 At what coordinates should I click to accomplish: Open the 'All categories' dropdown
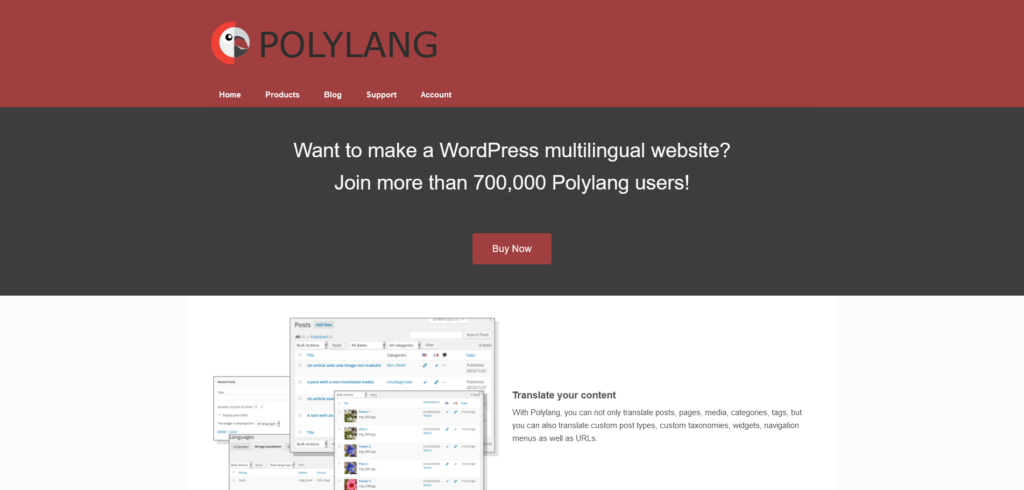click(x=405, y=344)
